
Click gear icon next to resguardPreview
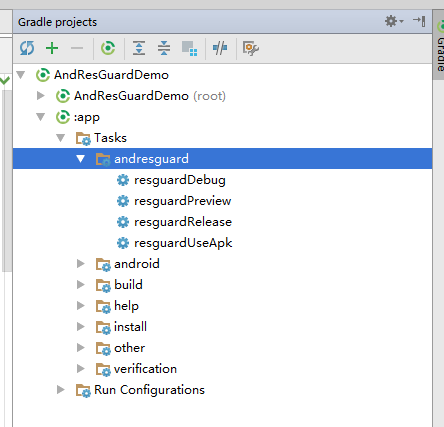click(x=123, y=201)
